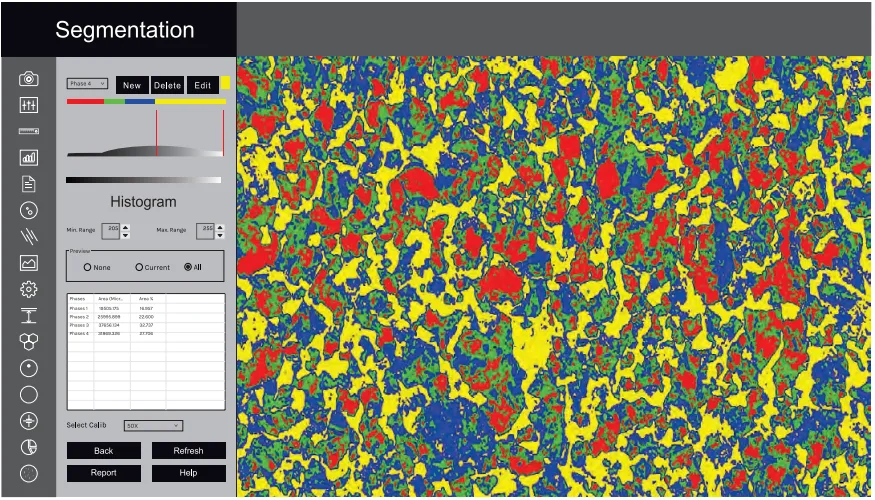The width and height of the screenshot is (875, 500).
Task: Click the Edit phase button
Action: click(x=203, y=85)
